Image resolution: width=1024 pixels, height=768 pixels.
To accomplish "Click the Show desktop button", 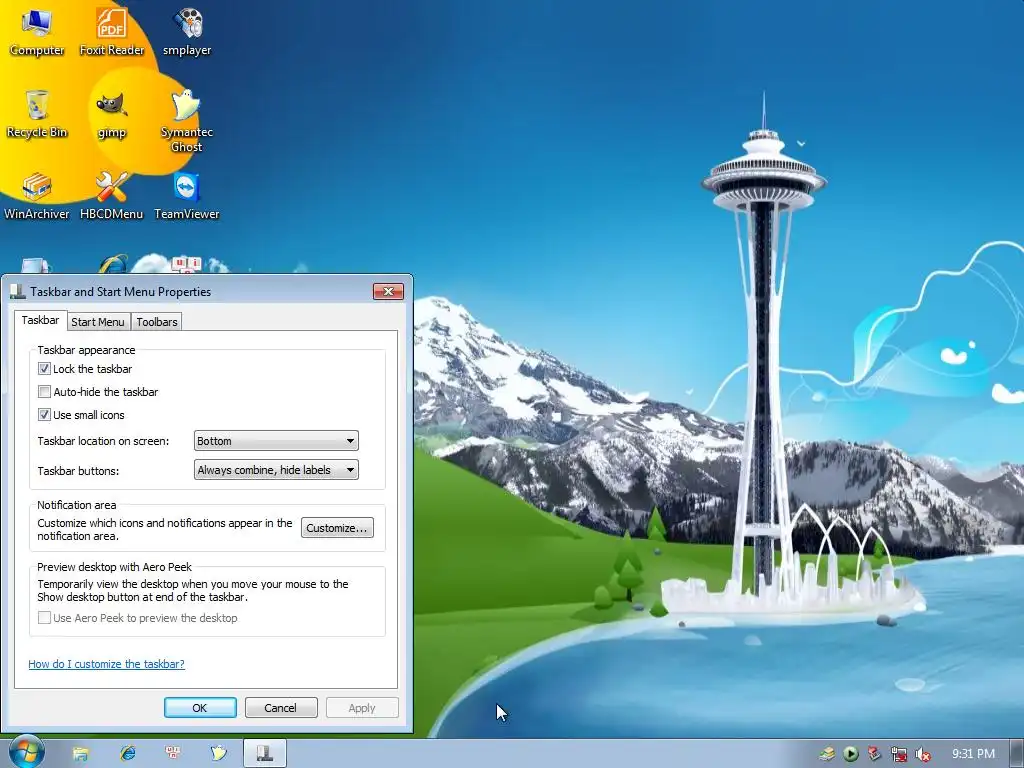I will point(1017,754).
